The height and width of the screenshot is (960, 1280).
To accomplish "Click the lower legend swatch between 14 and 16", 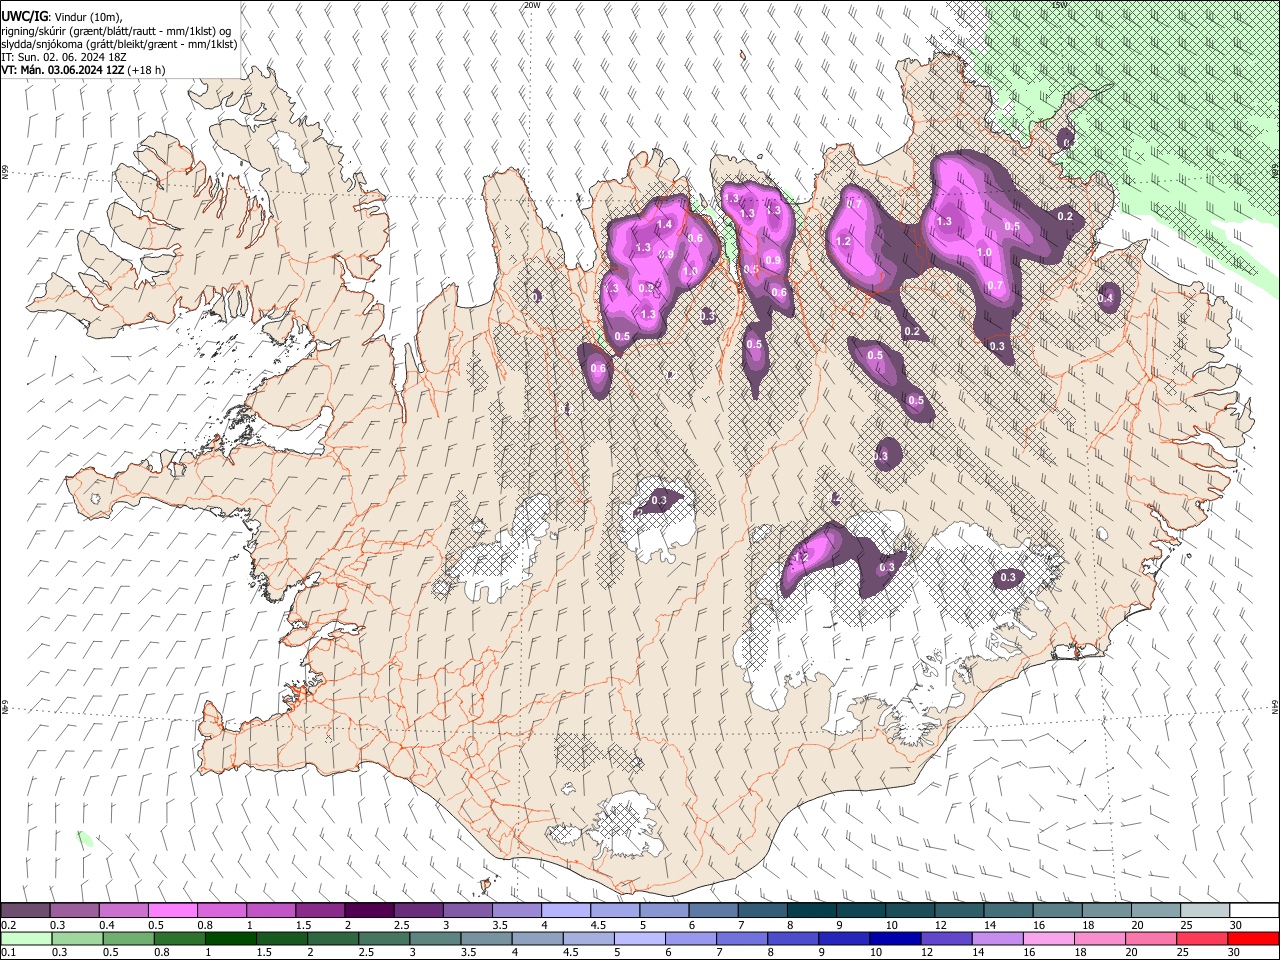I will click(x=997, y=939).
